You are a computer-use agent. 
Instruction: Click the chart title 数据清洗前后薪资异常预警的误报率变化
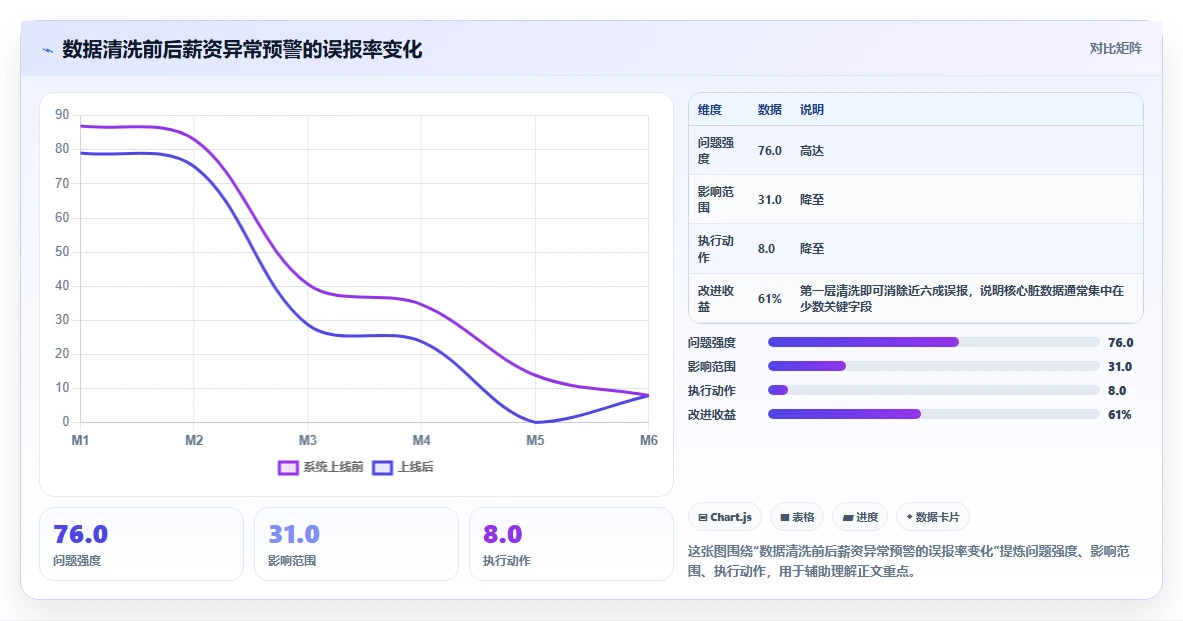(241, 50)
